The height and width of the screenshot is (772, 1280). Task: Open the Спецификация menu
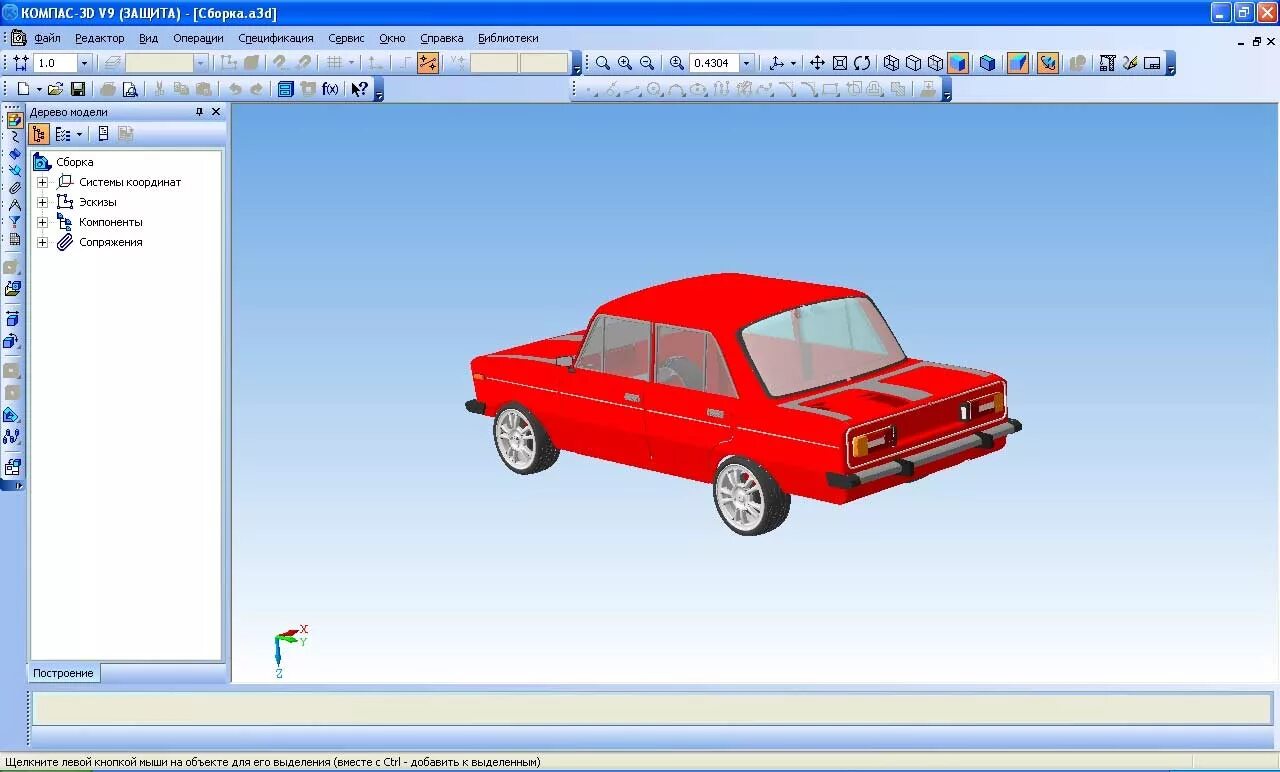point(276,38)
